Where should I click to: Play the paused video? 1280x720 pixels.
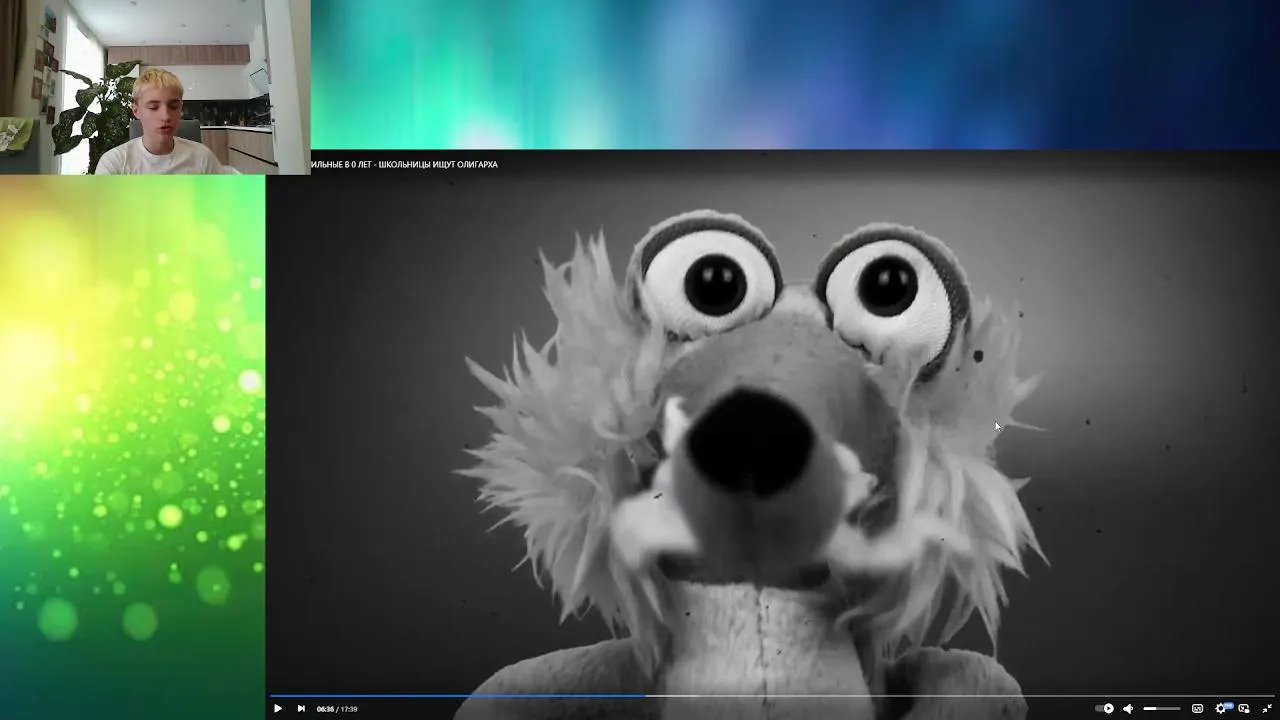click(278, 709)
